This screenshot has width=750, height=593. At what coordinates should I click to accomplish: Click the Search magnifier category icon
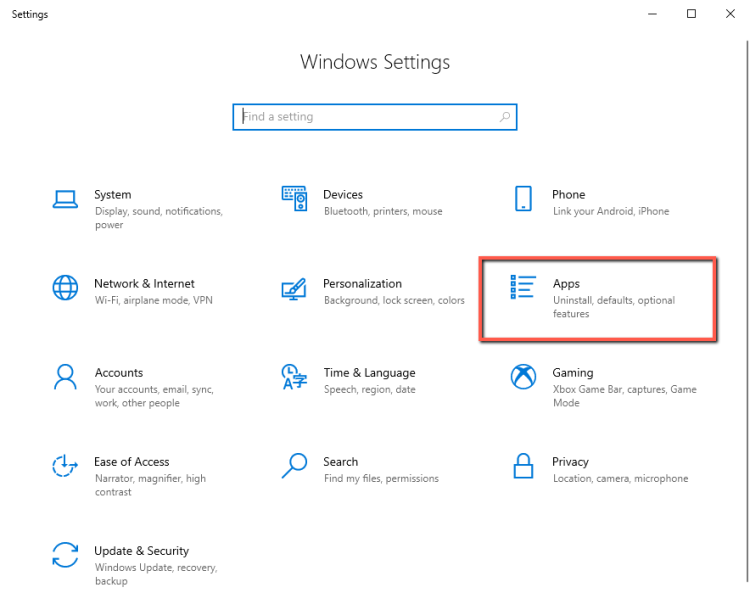[x=294, y=466]
